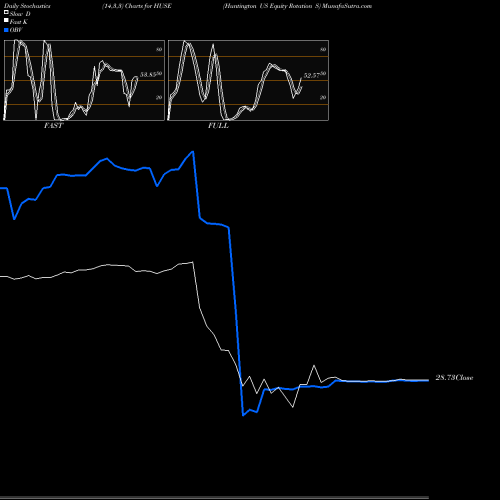Open the MunafaSutra.com title text

347,6
